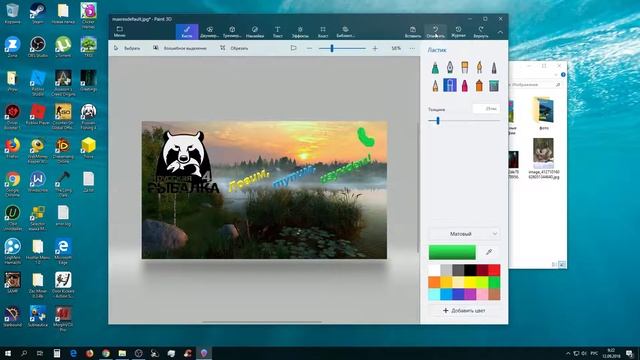Select the Oil brush tool
This screenshot has height=360, width=640.
click(464, 67)
